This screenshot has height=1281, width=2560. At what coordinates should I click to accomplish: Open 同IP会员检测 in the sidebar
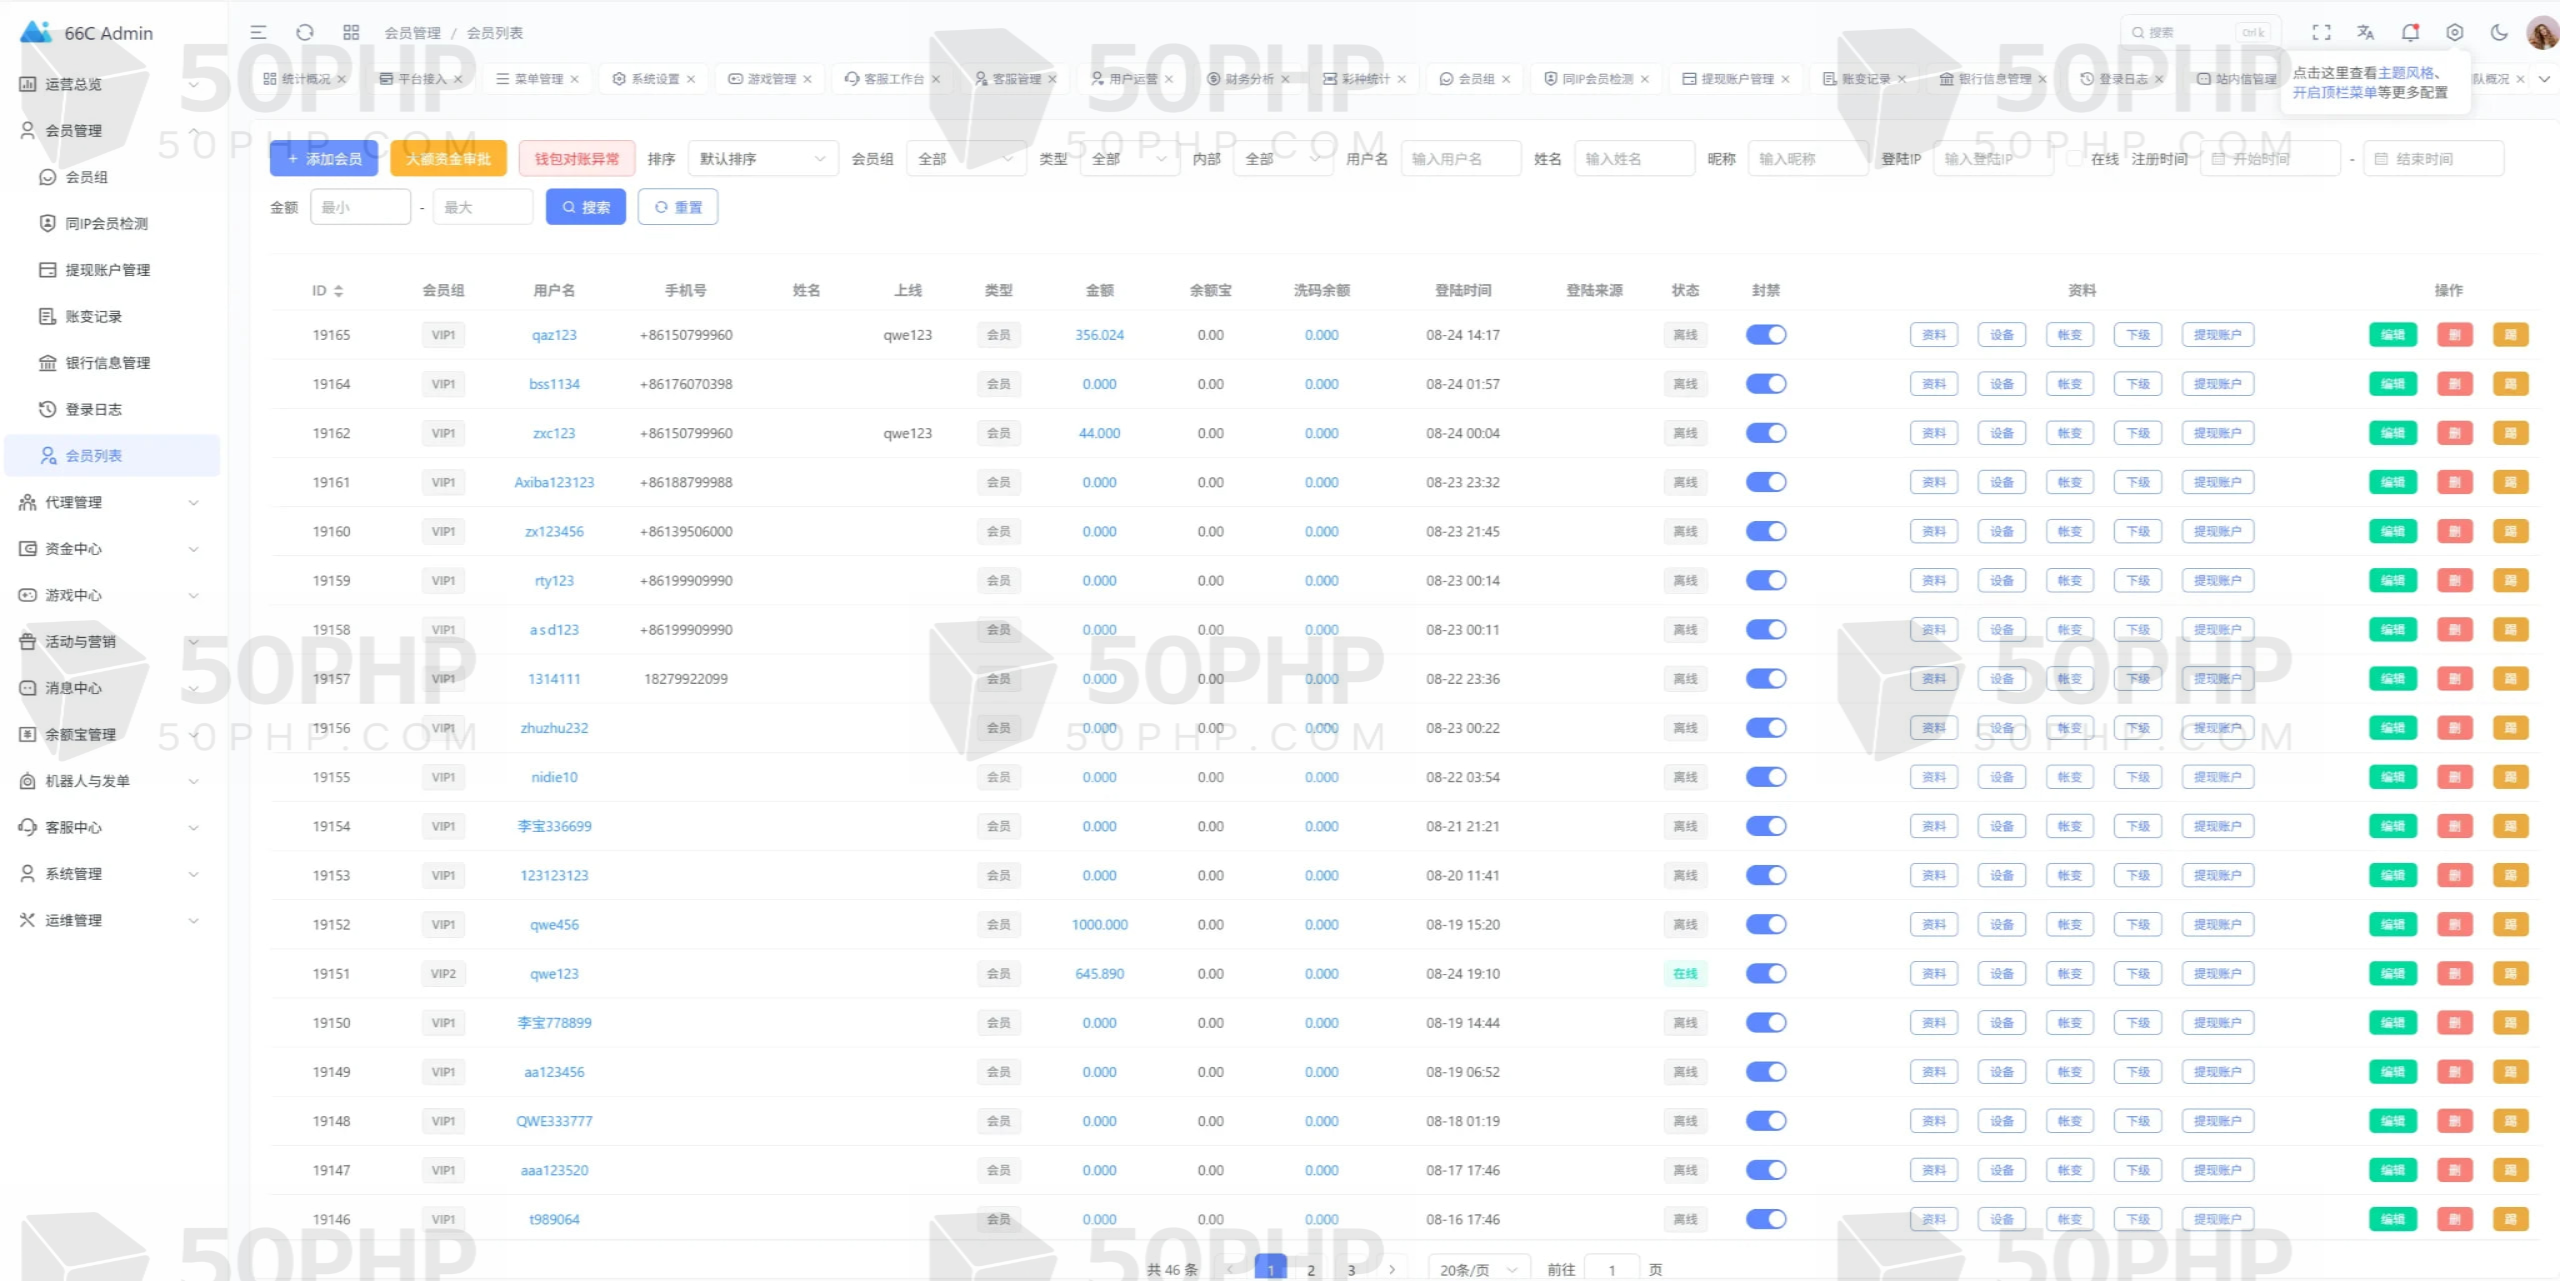click(x=106, y=223)
